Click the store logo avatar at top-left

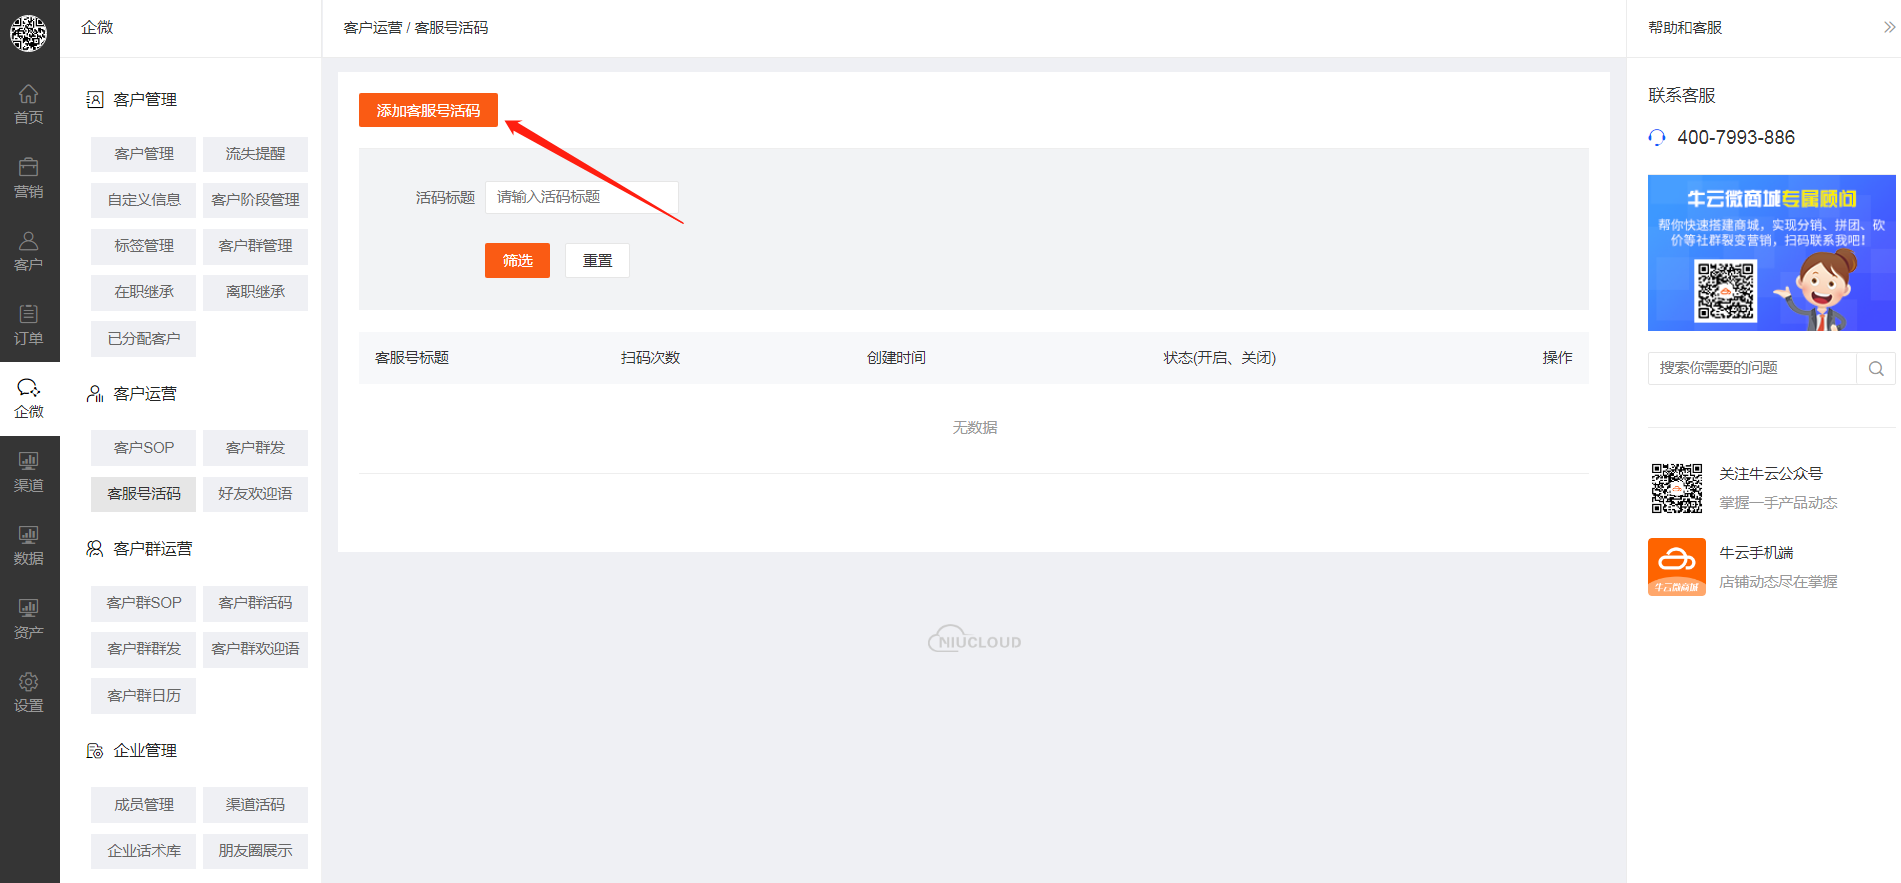click(28, 33)
